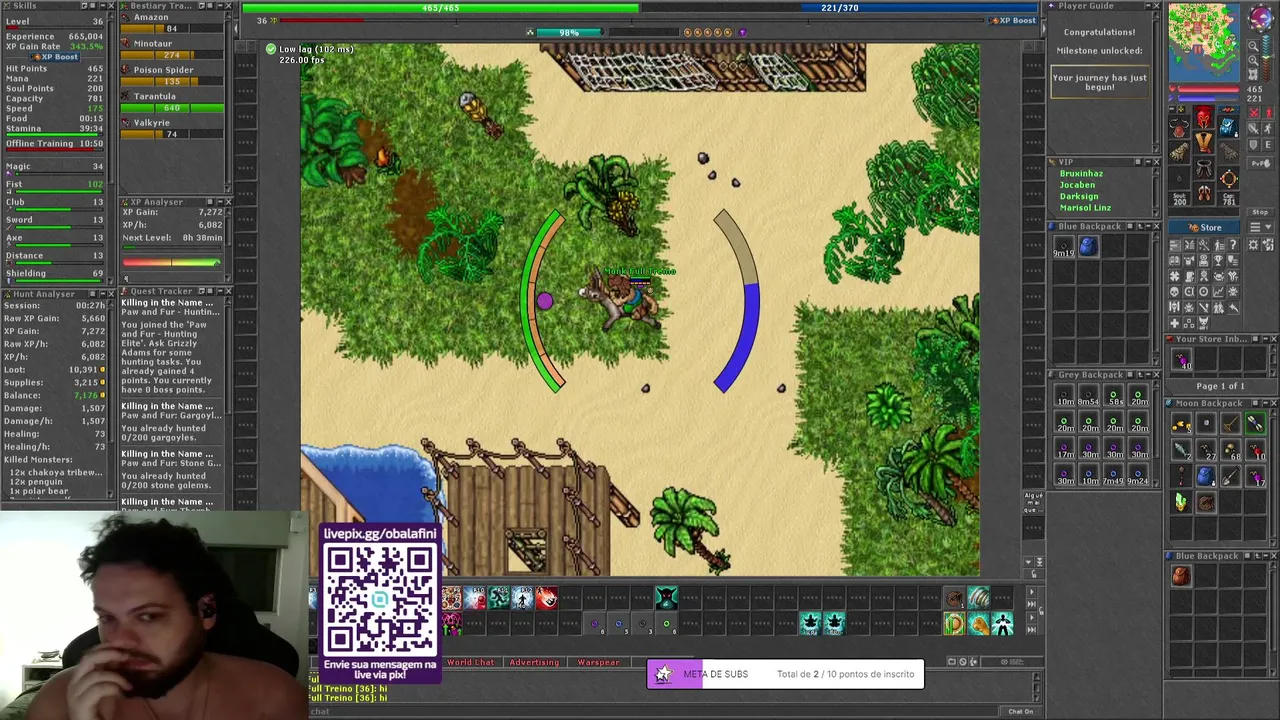Go up one level in Grey Backpack
The image size is (1280, 720).
click(x=1140, y=375)
